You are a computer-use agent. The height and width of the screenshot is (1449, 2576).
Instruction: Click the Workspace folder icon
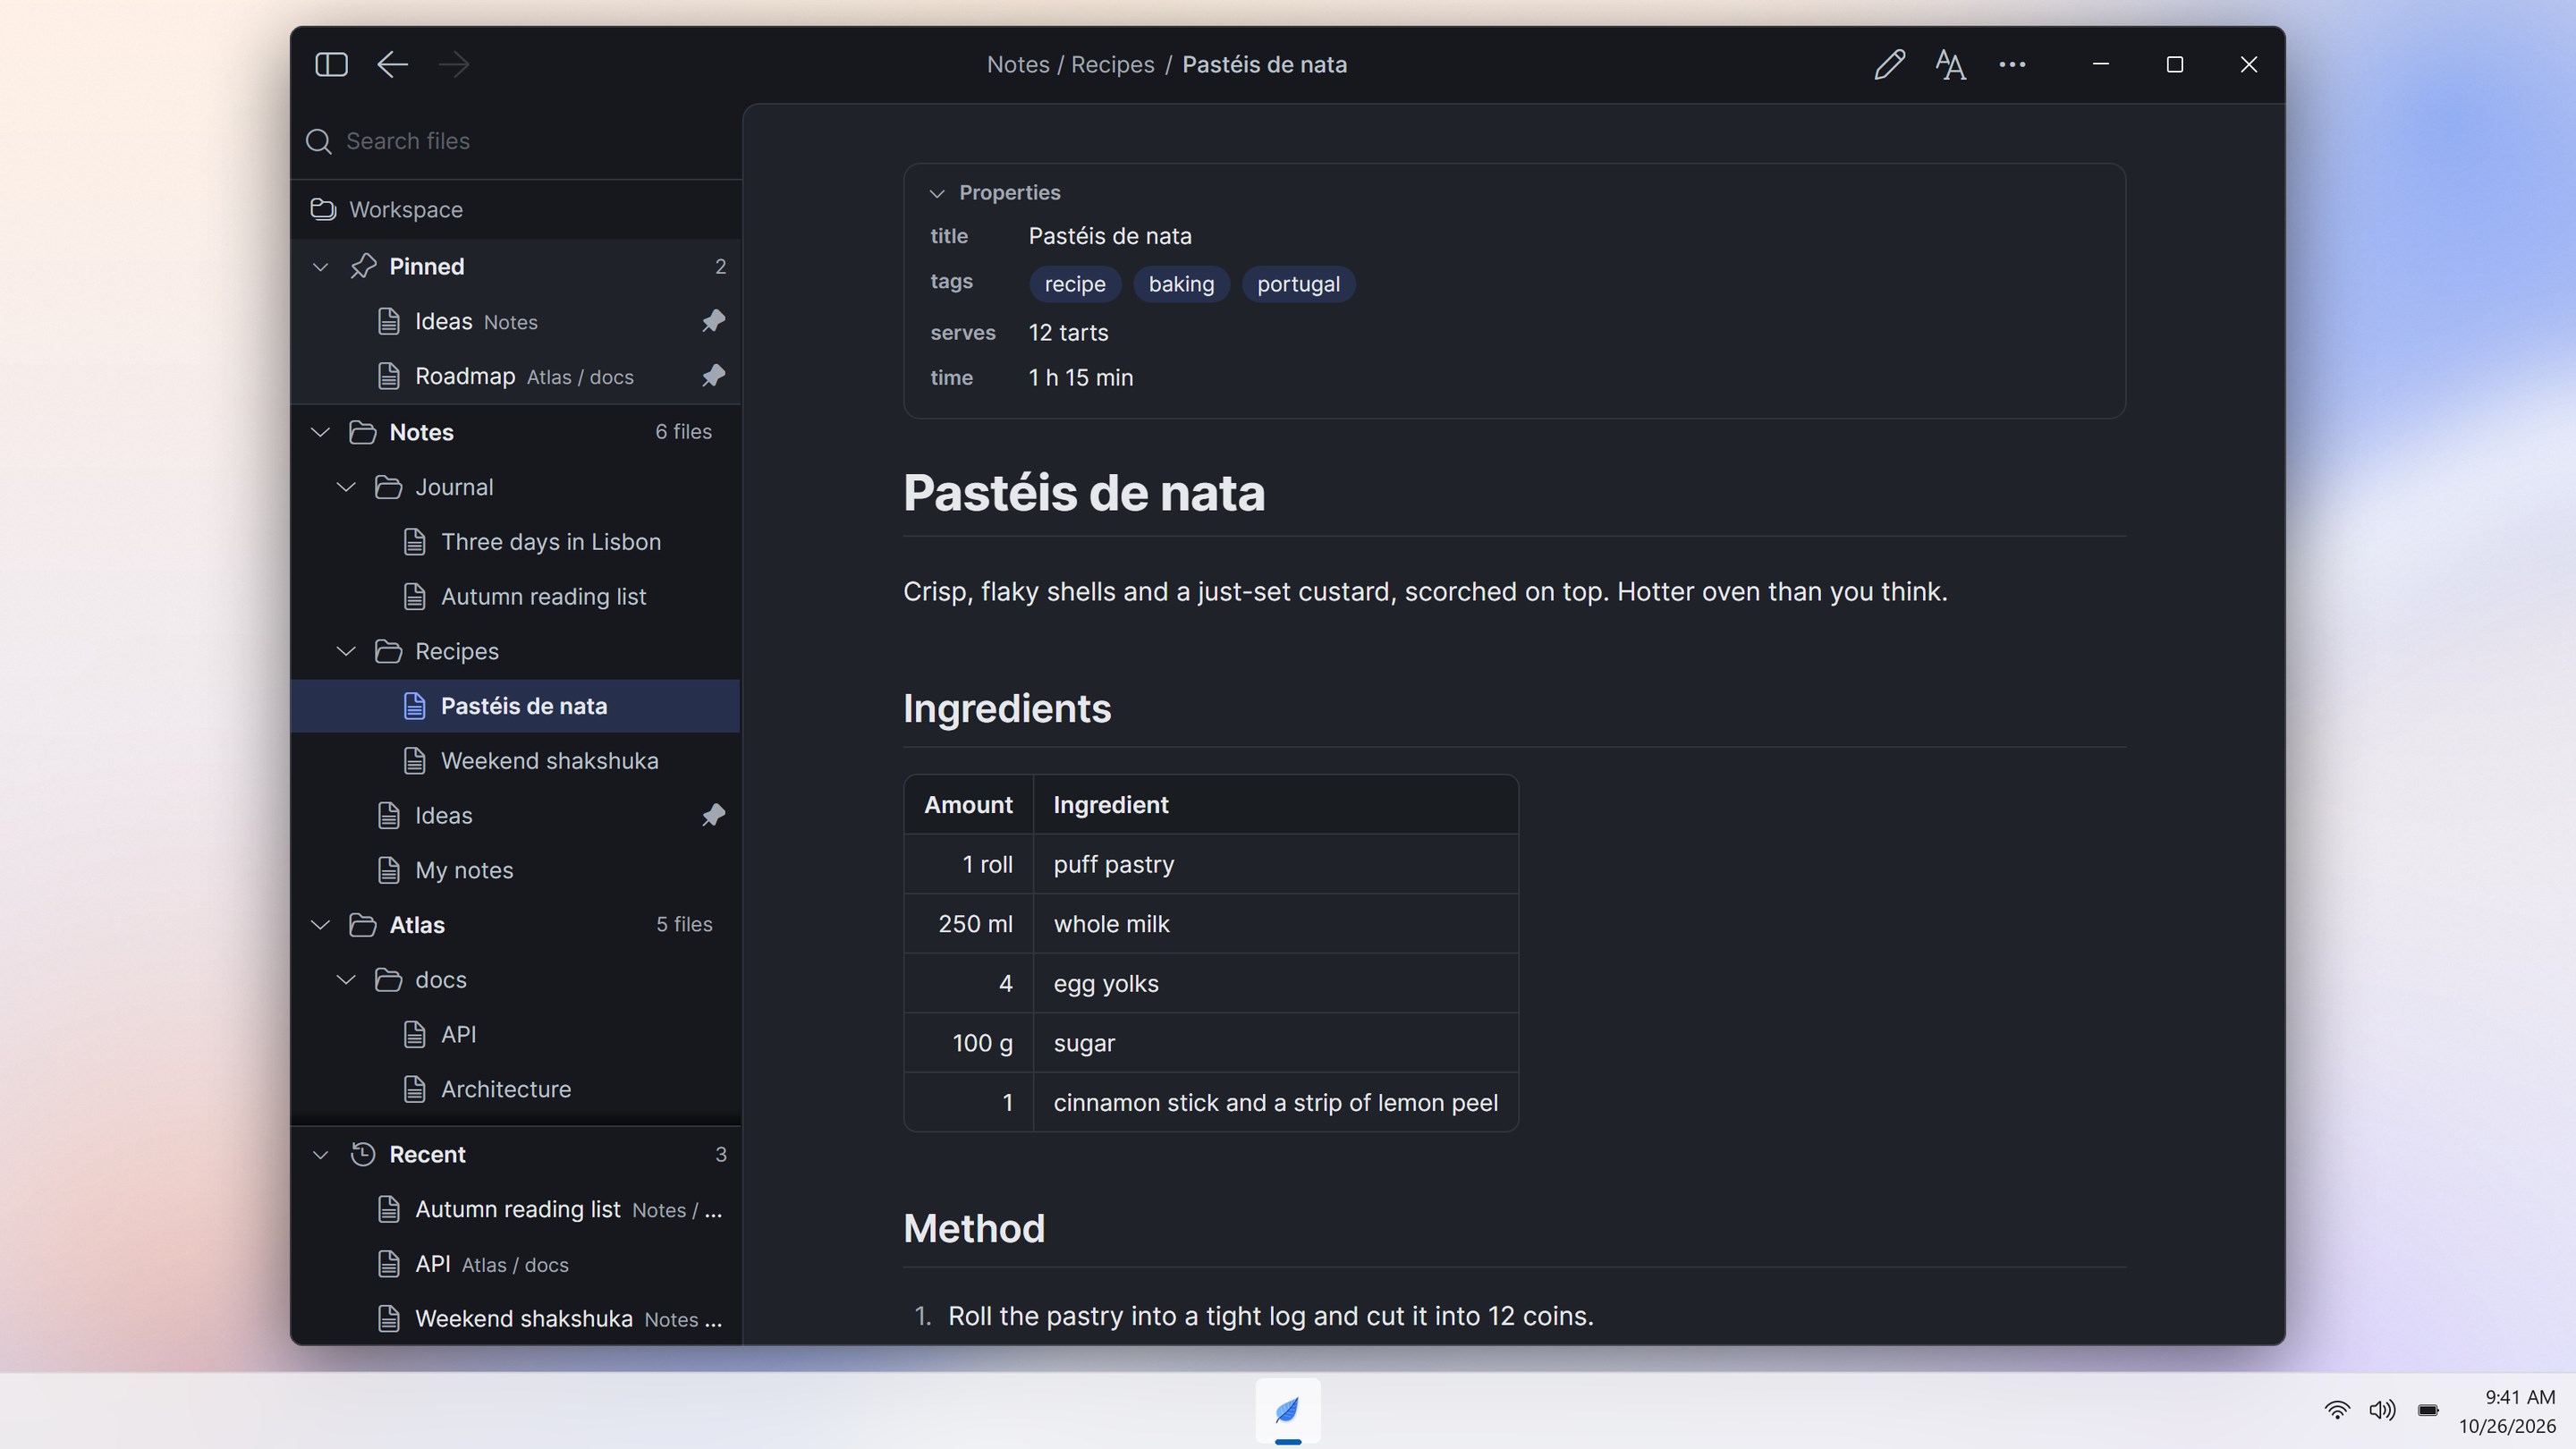[323, 209]
